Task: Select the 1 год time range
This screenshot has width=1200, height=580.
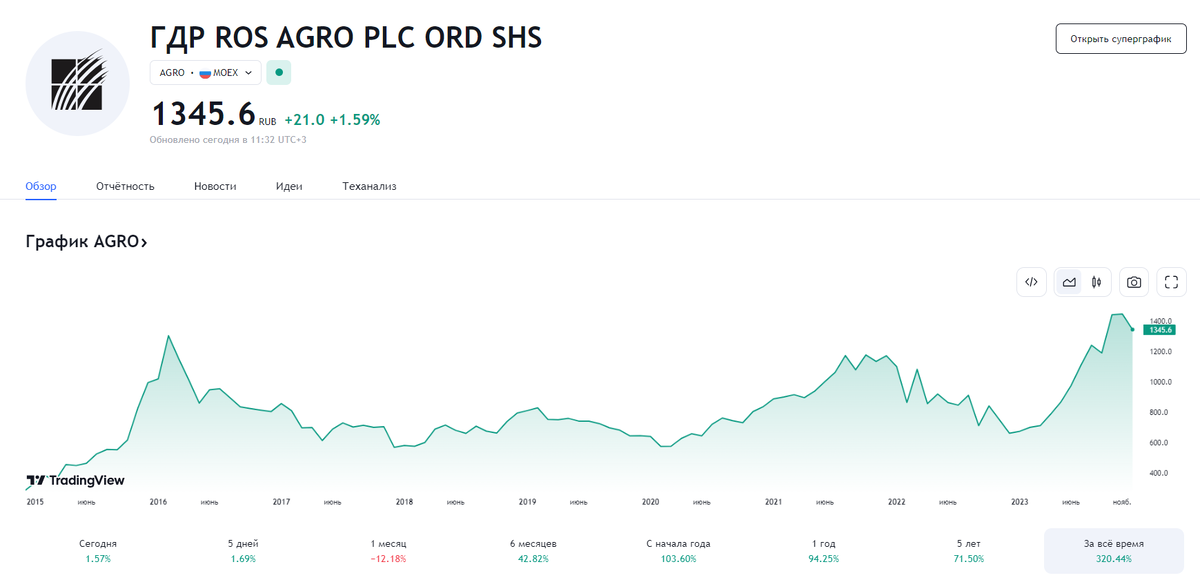Action: [x=824, y=551]
